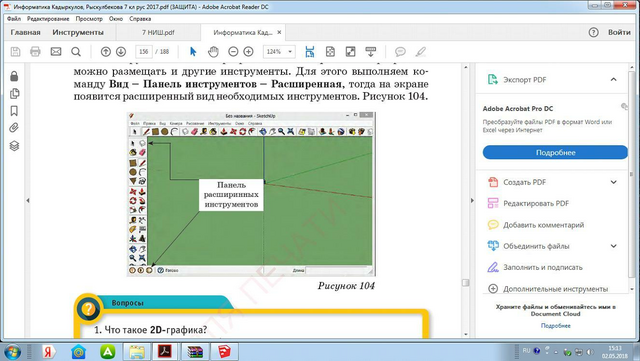Open bookmarks panel in left sidebar
This screenshot has height=361, width=640.
click(14, 111)
